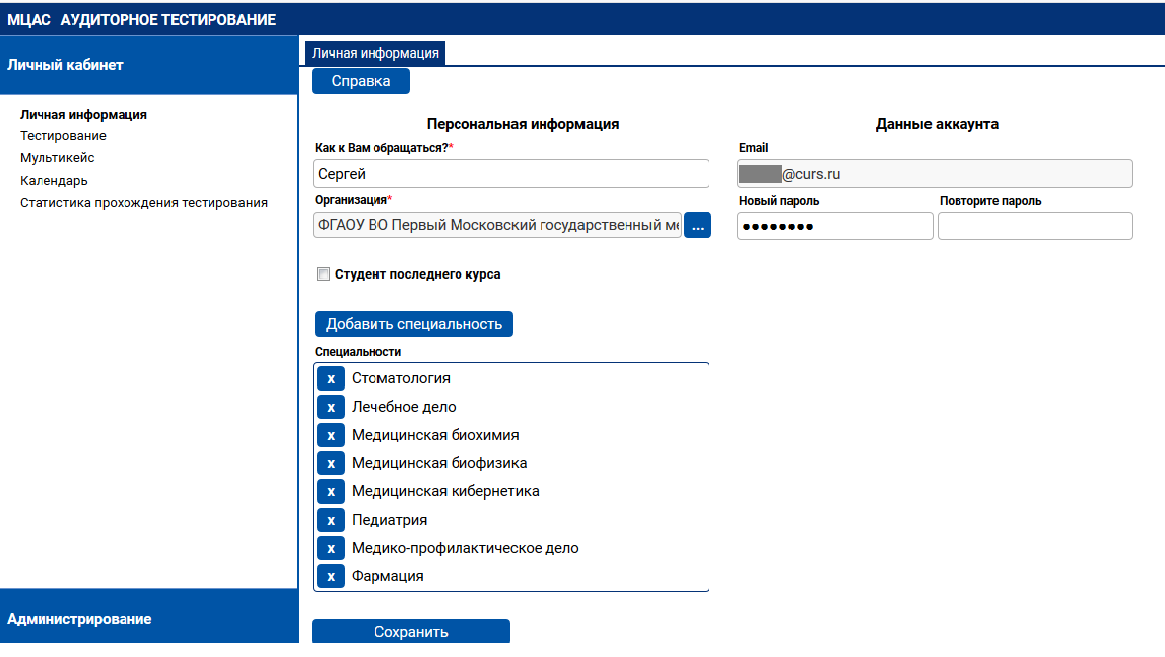Viewport: 1165px width, 657px height.
Task: Remove the Педиатрия specialty
Action: [331, 520]
